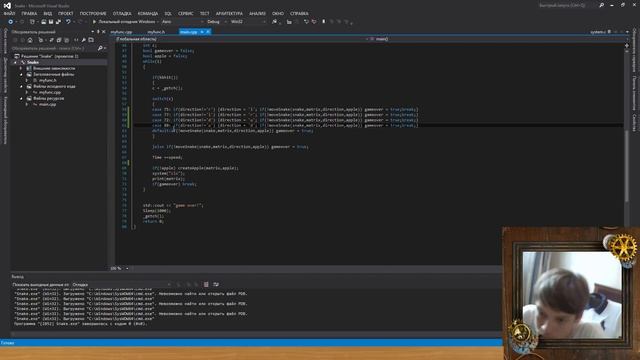Viewport: 640px width, 360px height.
Task: Open the КОМАНДА menu
Action: pyautogui.click(x=148, y=13)
